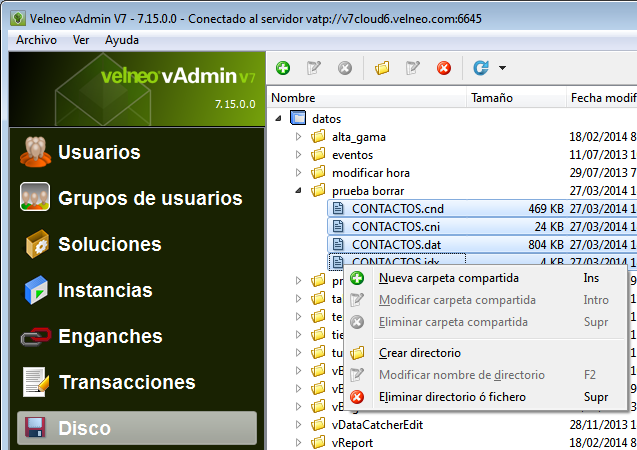Click the Transacciones document pencil icon
This screenshot has height=450, width=637.
click(x=36, y=382)
